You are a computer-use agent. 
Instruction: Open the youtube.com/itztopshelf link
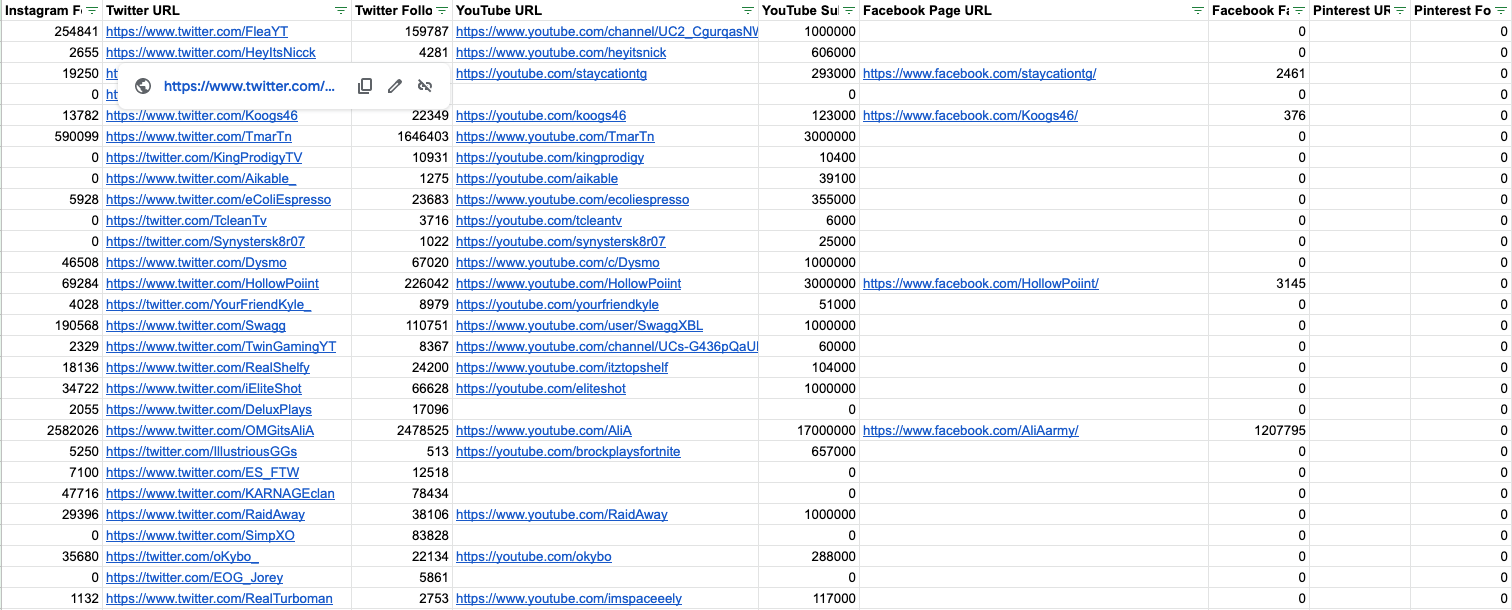pyautogui.click(x=562, y=367)
